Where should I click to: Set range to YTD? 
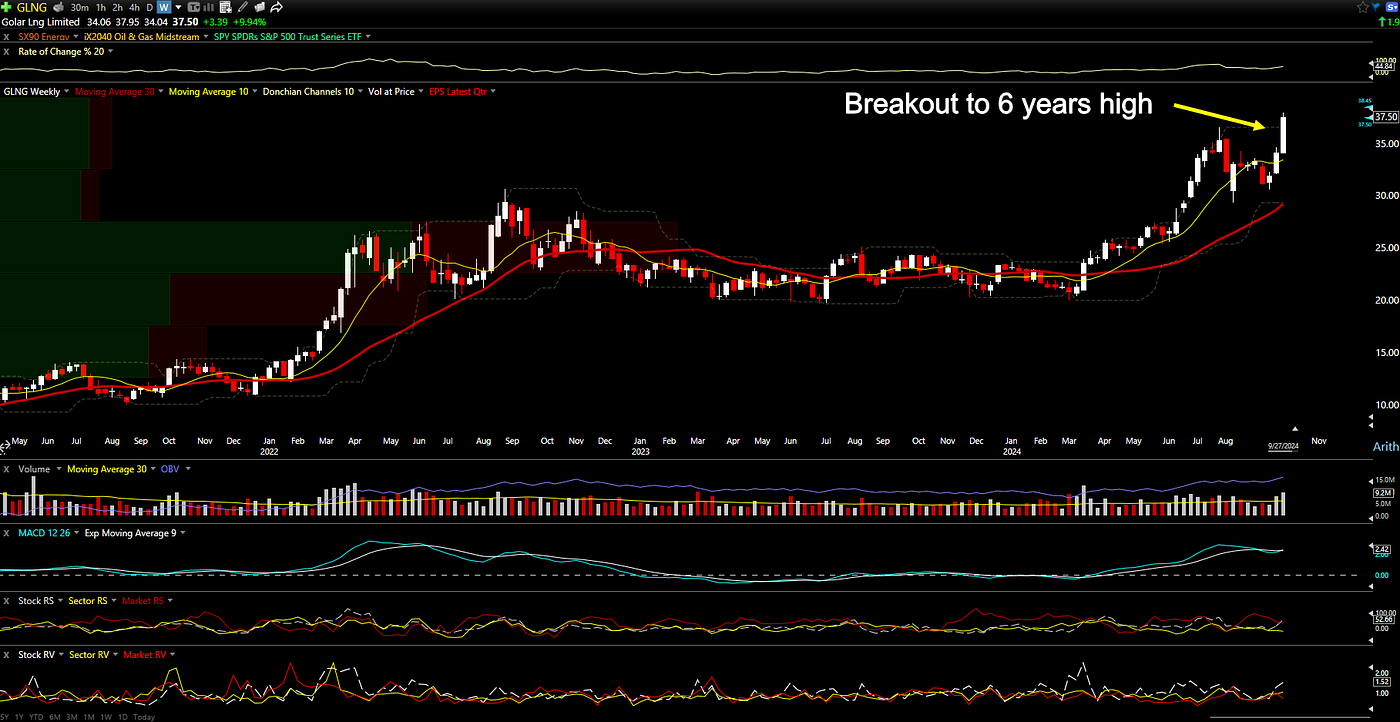[x=36, y=717]
